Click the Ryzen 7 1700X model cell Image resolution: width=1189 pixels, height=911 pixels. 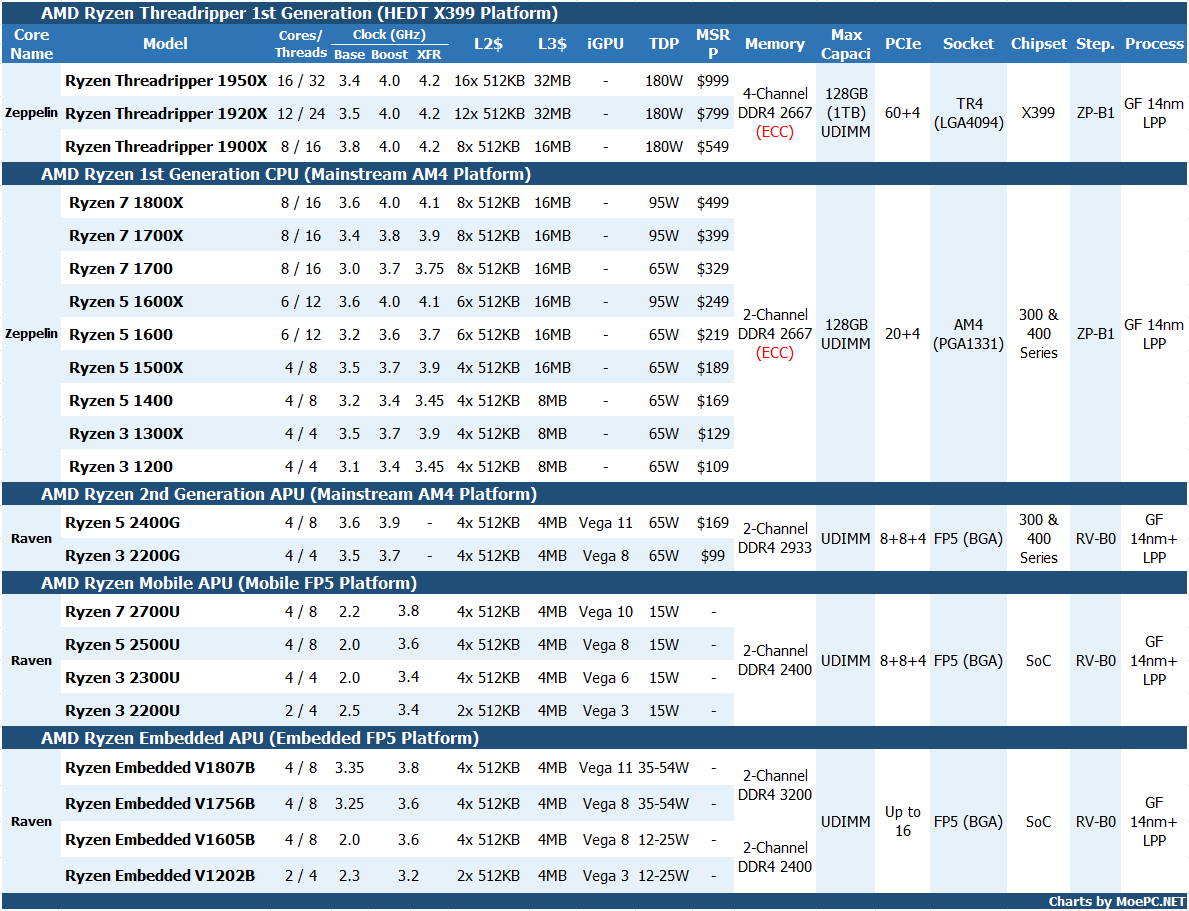(126, 236)
